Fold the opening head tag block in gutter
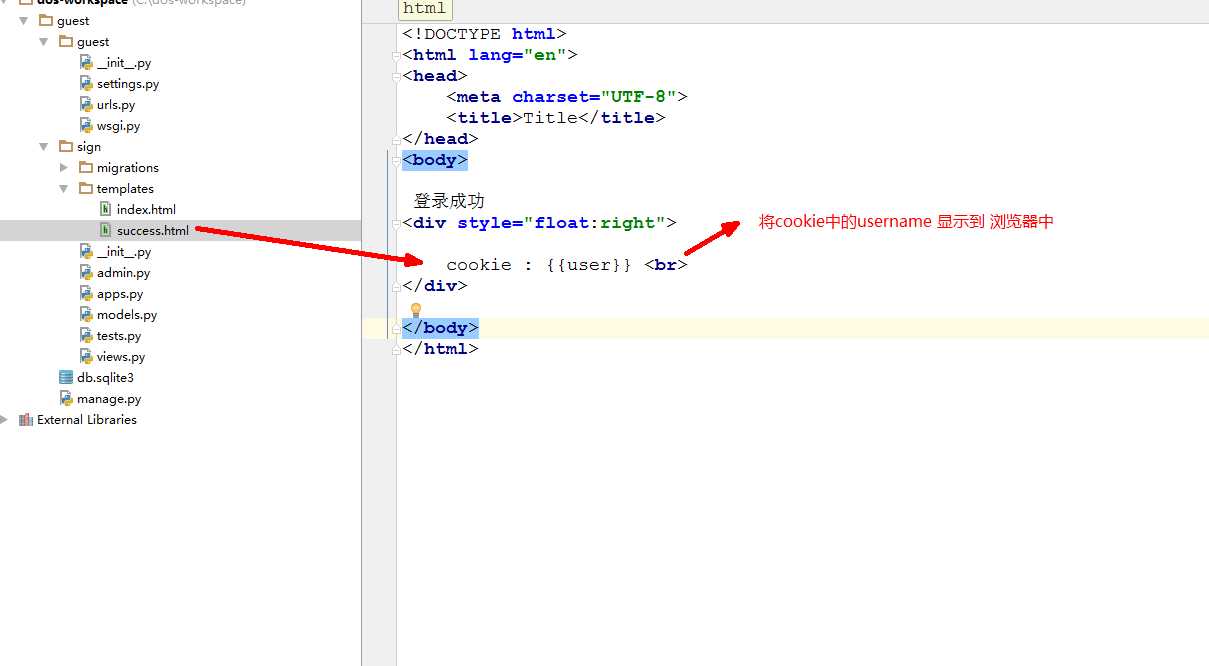The width and height of the screenshot is (1209, 666). (397, 76)
